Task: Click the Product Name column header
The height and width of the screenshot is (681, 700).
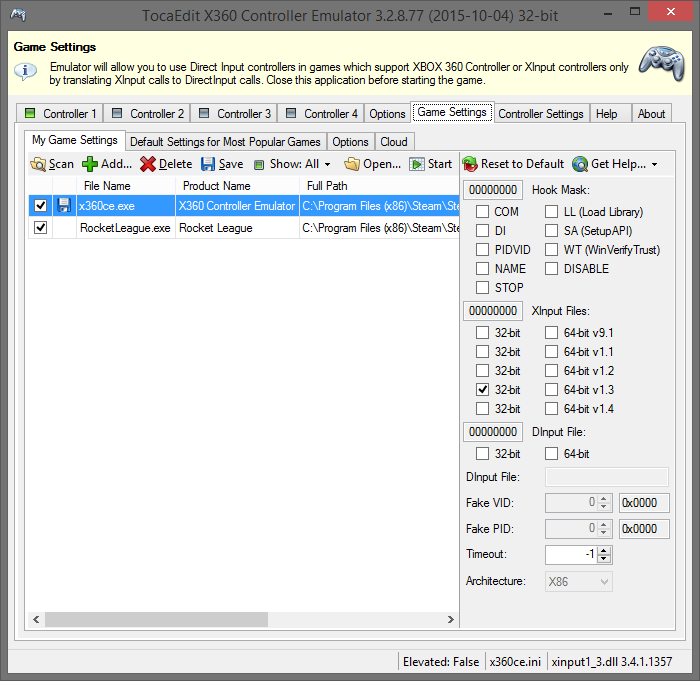Action: [238, 186]
